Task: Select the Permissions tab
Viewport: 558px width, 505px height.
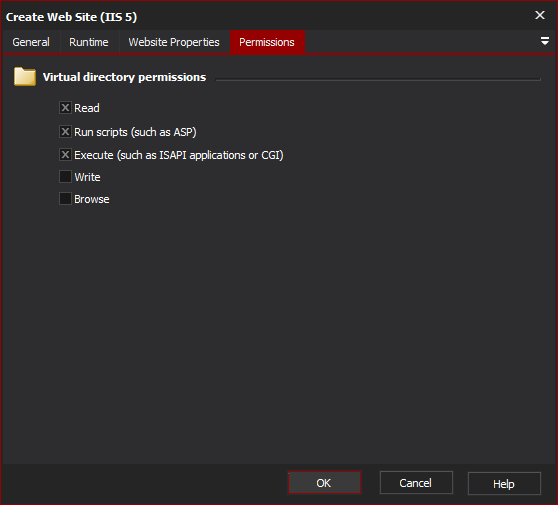Action: tap(267, 42)
